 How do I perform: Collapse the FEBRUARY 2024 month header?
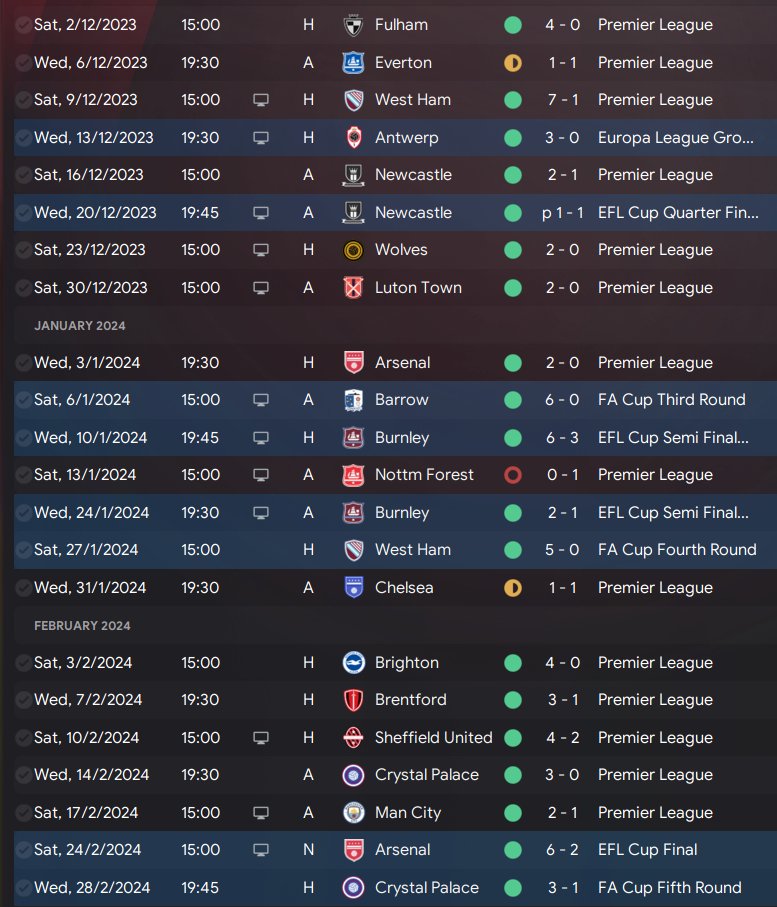pos(82,626)
